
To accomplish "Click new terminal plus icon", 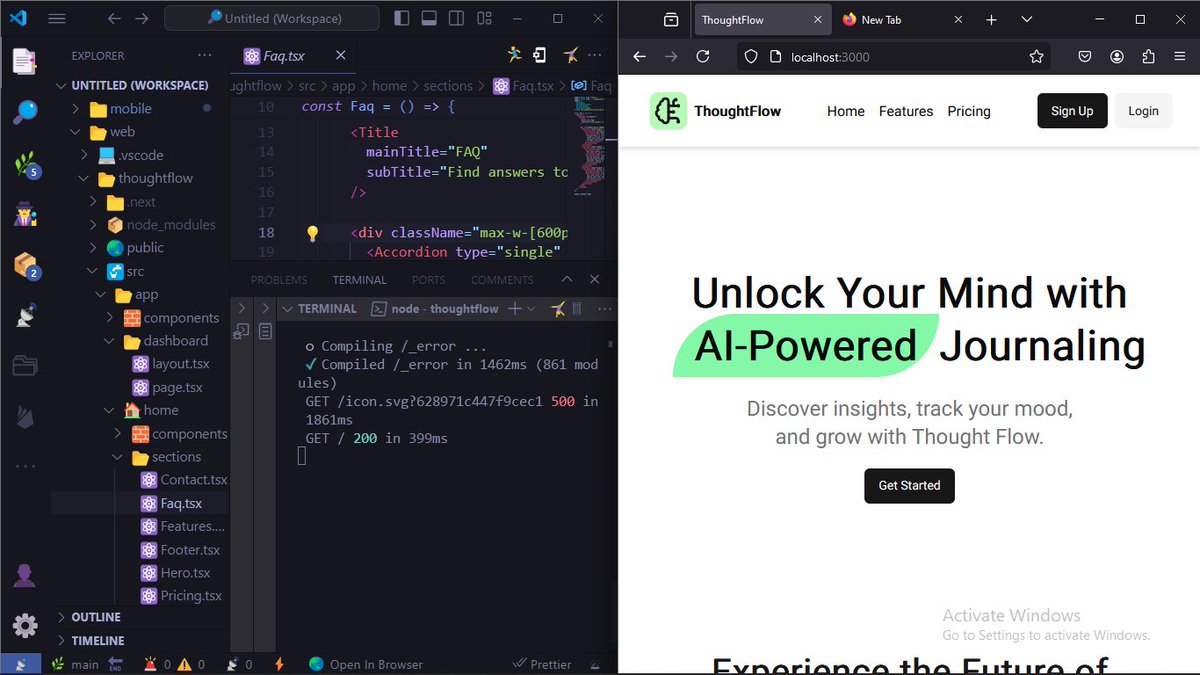I will (x=515, y=309).
